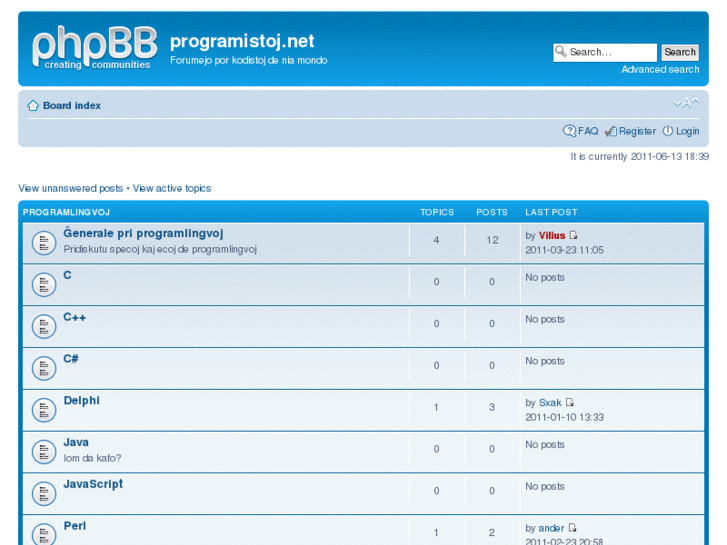727x545 pixels.
Task: Click the LAST POST column header
Action: 551,212
